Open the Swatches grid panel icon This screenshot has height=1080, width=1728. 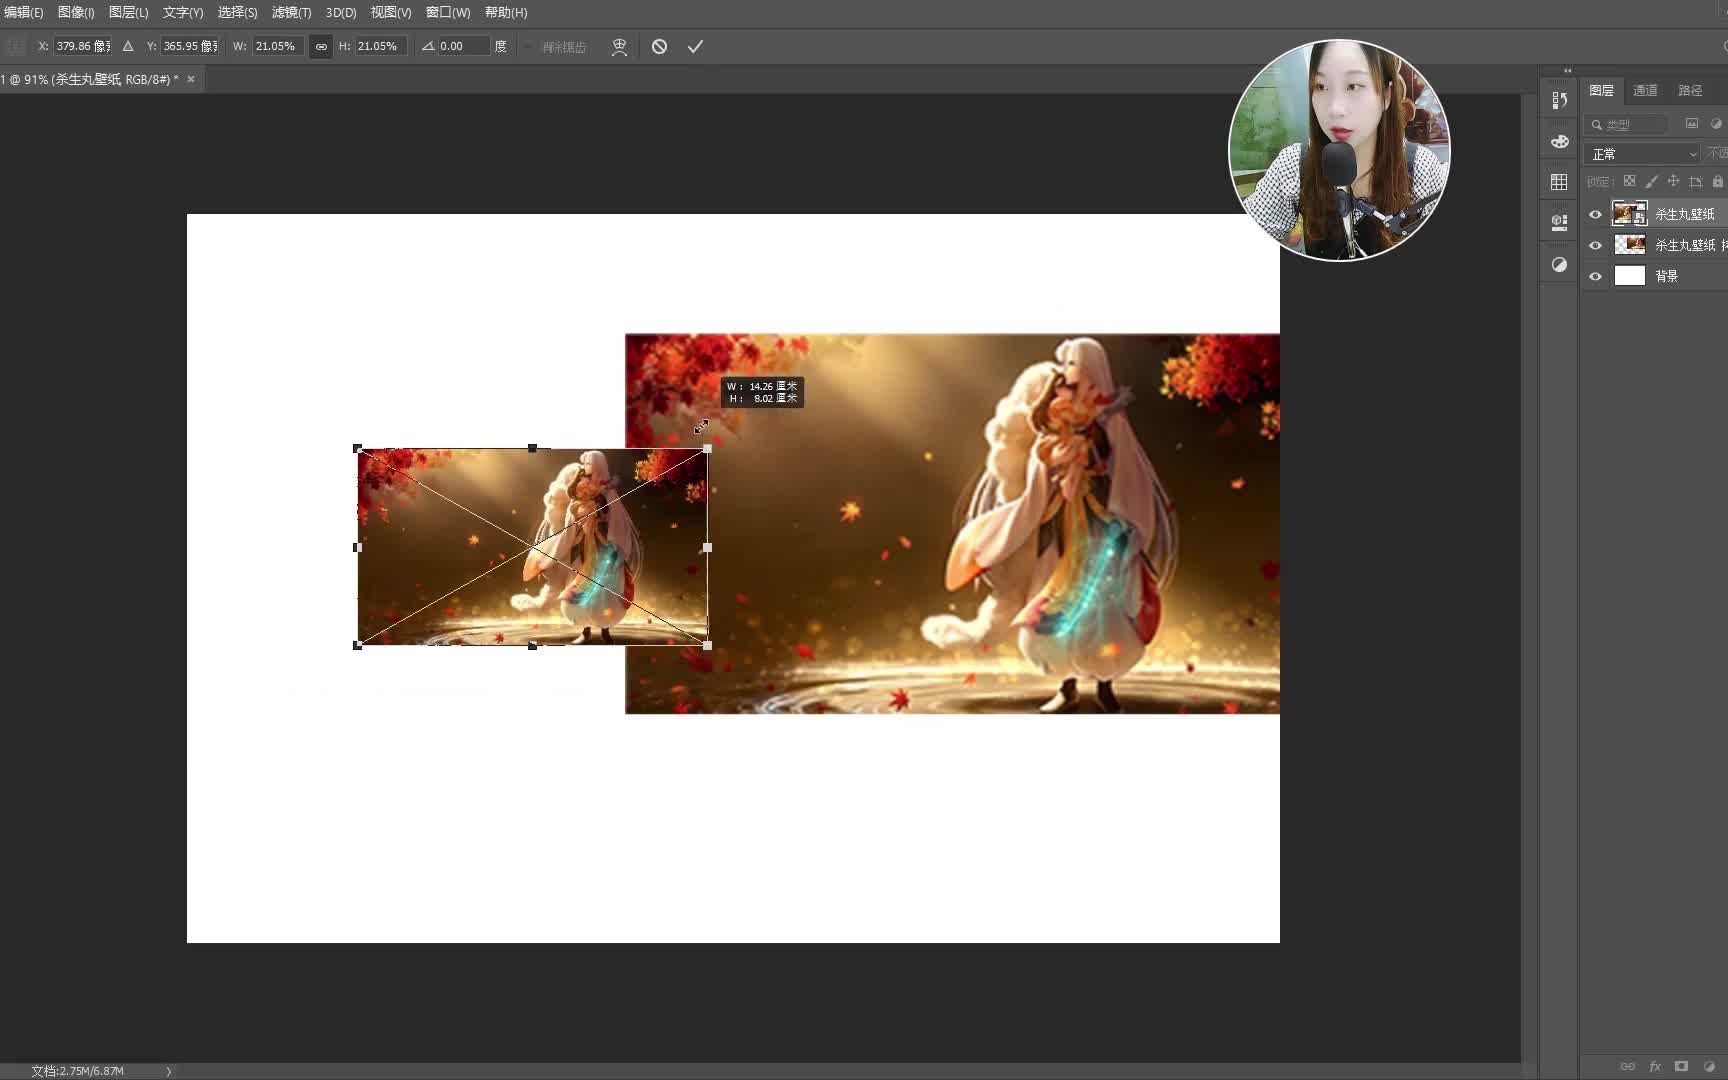tap(1559, 182)
